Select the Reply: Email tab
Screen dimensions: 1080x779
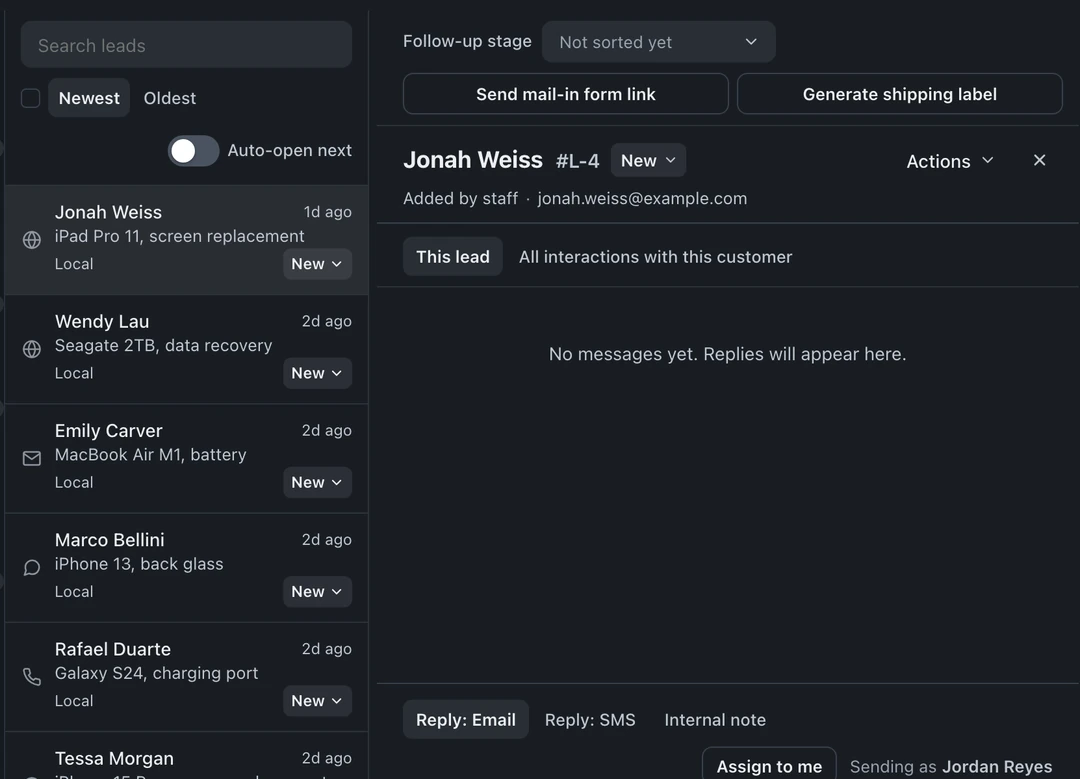point(466,720)
